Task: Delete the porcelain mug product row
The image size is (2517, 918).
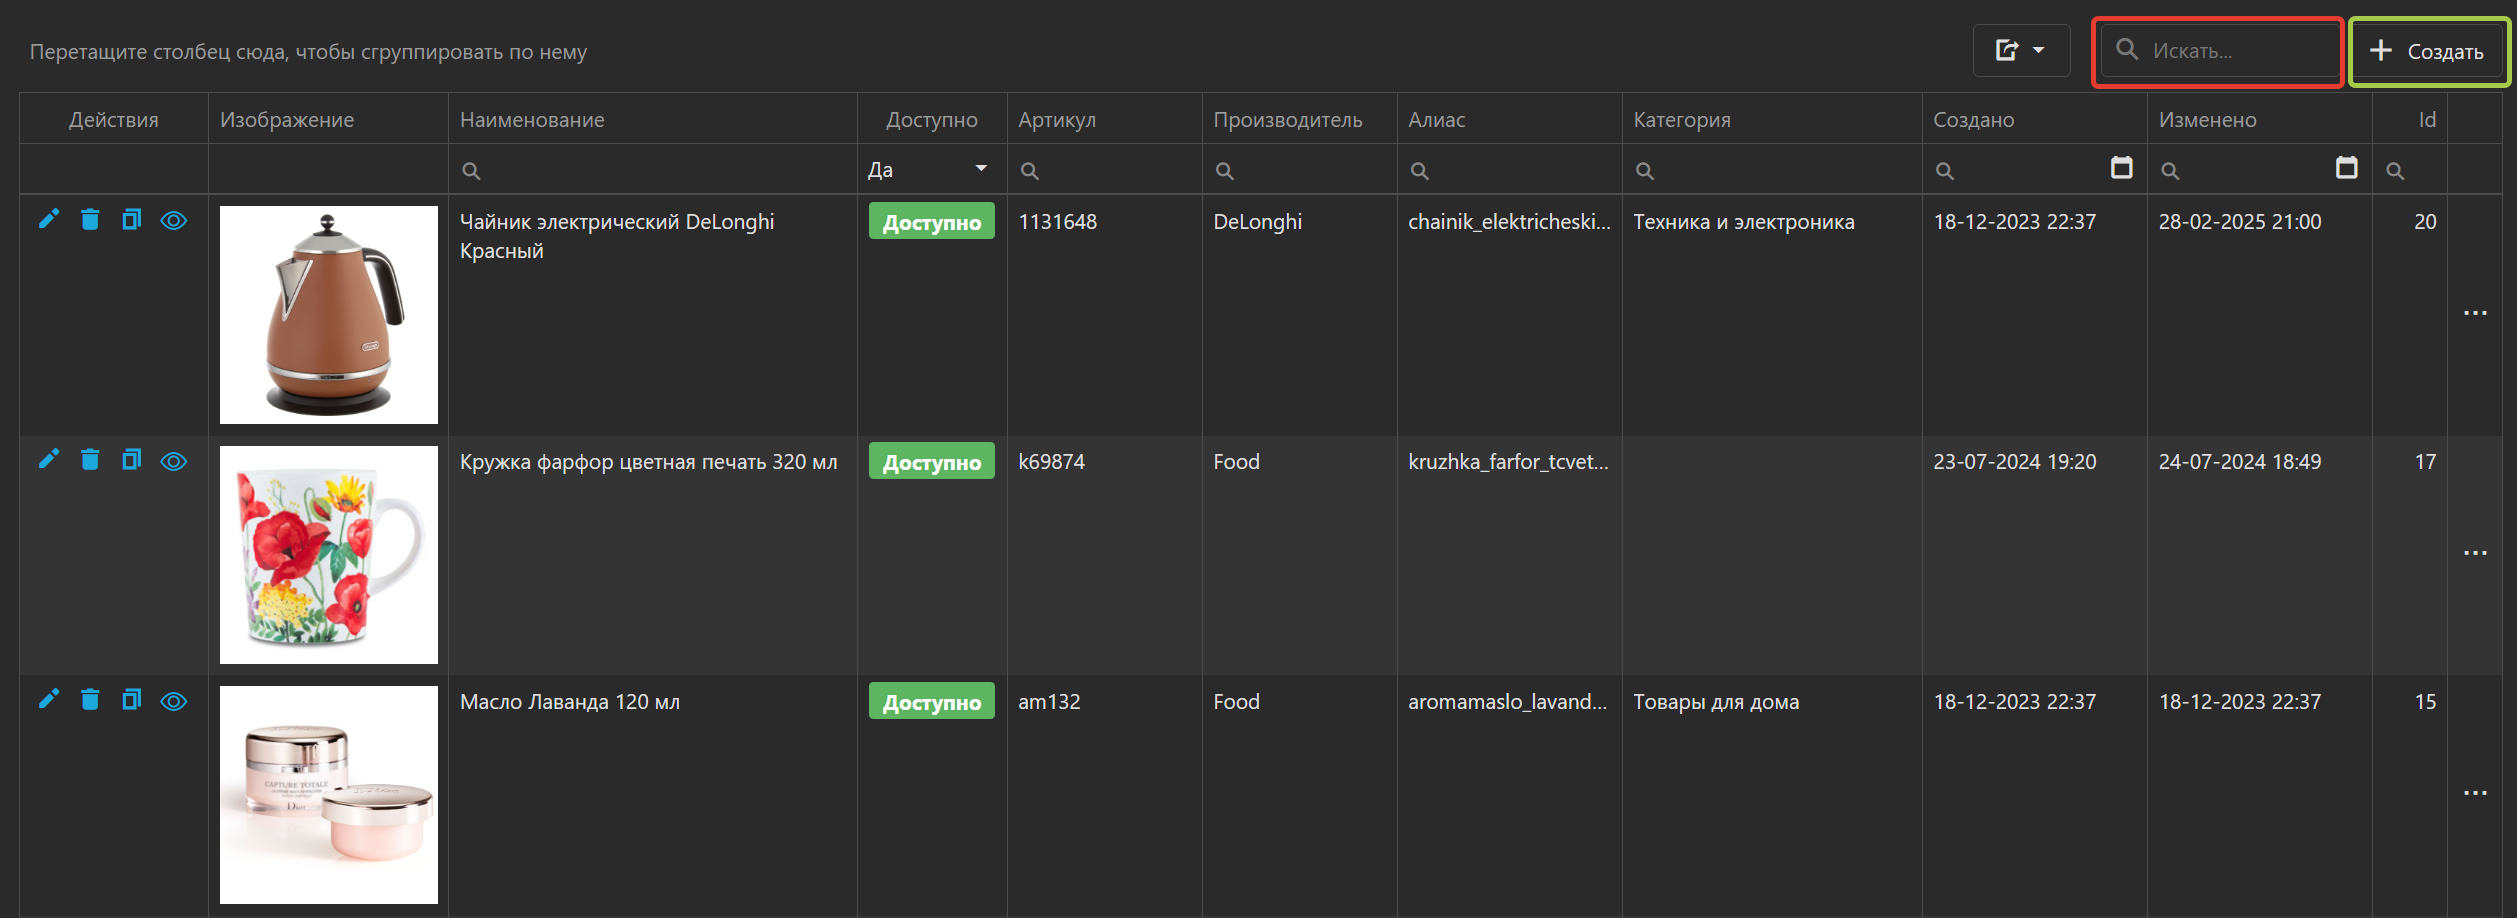Action: click(90, 459)
